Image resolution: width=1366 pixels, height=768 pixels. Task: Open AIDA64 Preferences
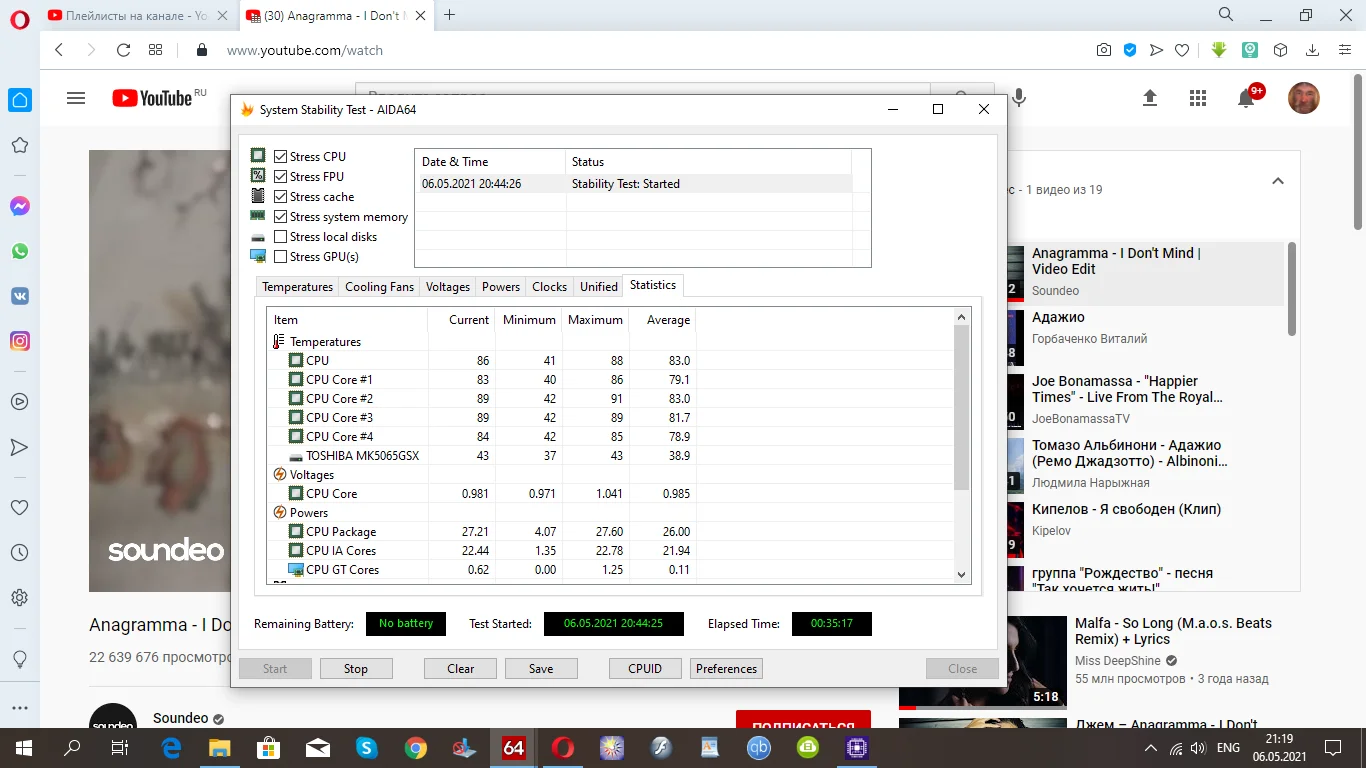[727, 669]
